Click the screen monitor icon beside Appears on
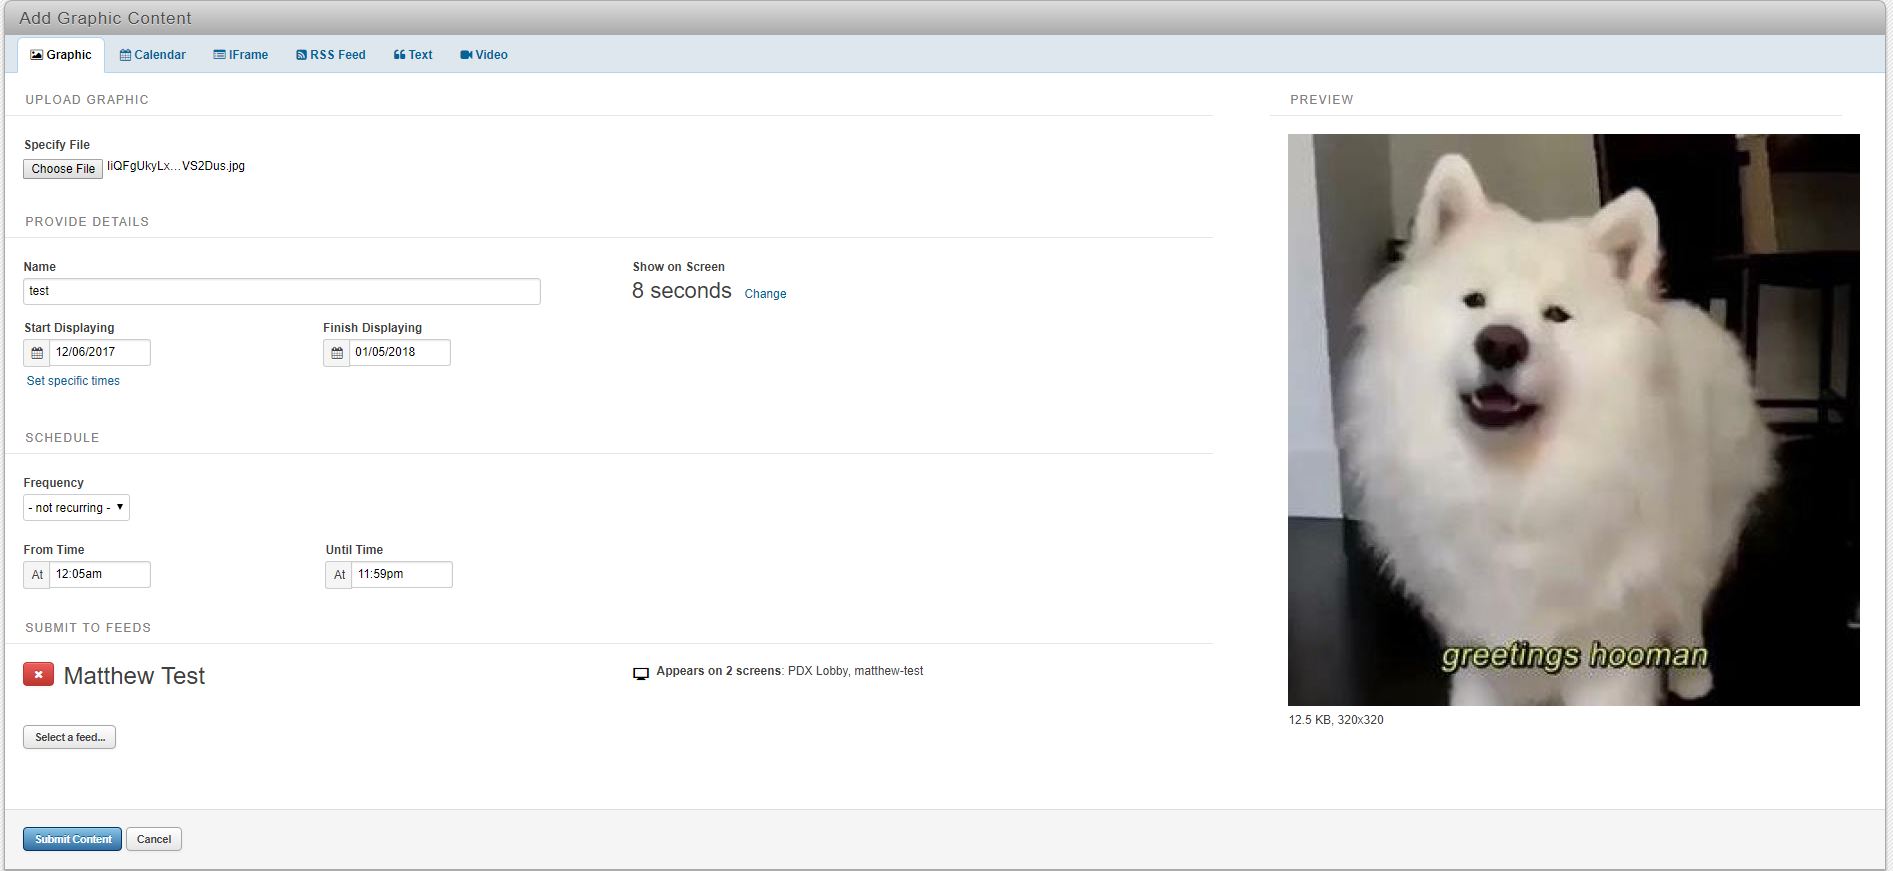 click(x=641, y=673)
